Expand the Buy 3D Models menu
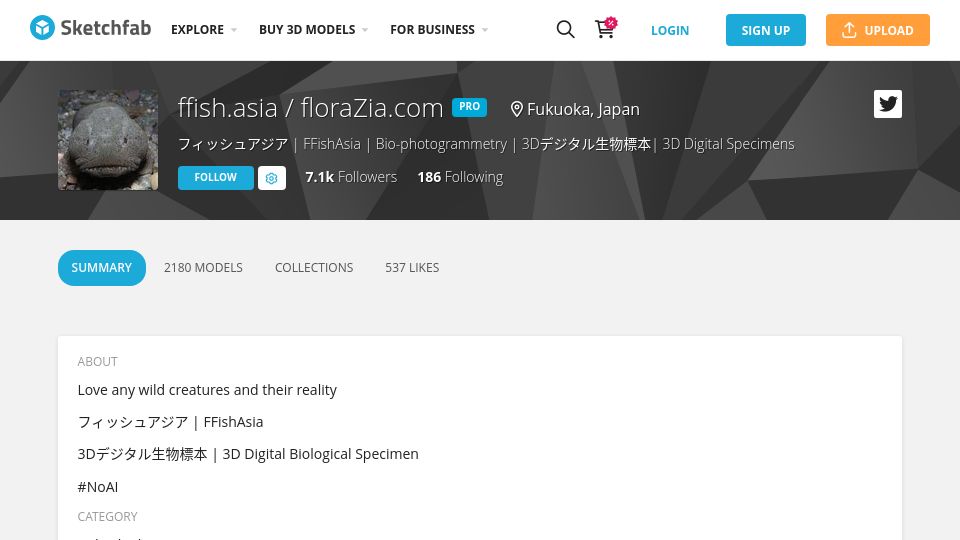This screenshot has height=540, width=960. point(313,29)
